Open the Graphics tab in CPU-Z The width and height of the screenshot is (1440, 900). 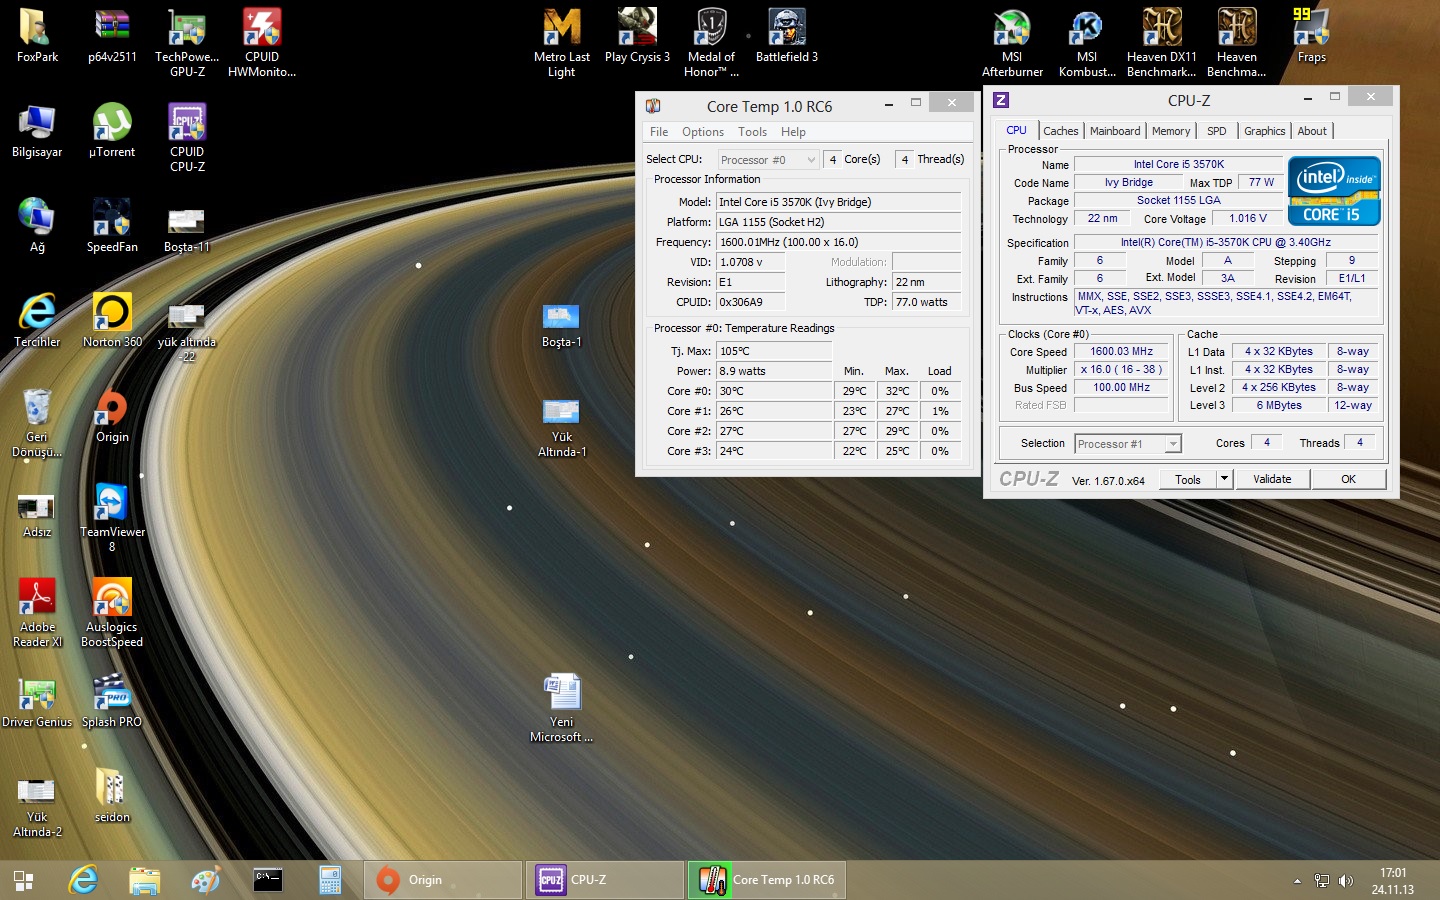tap(1264, 131)
